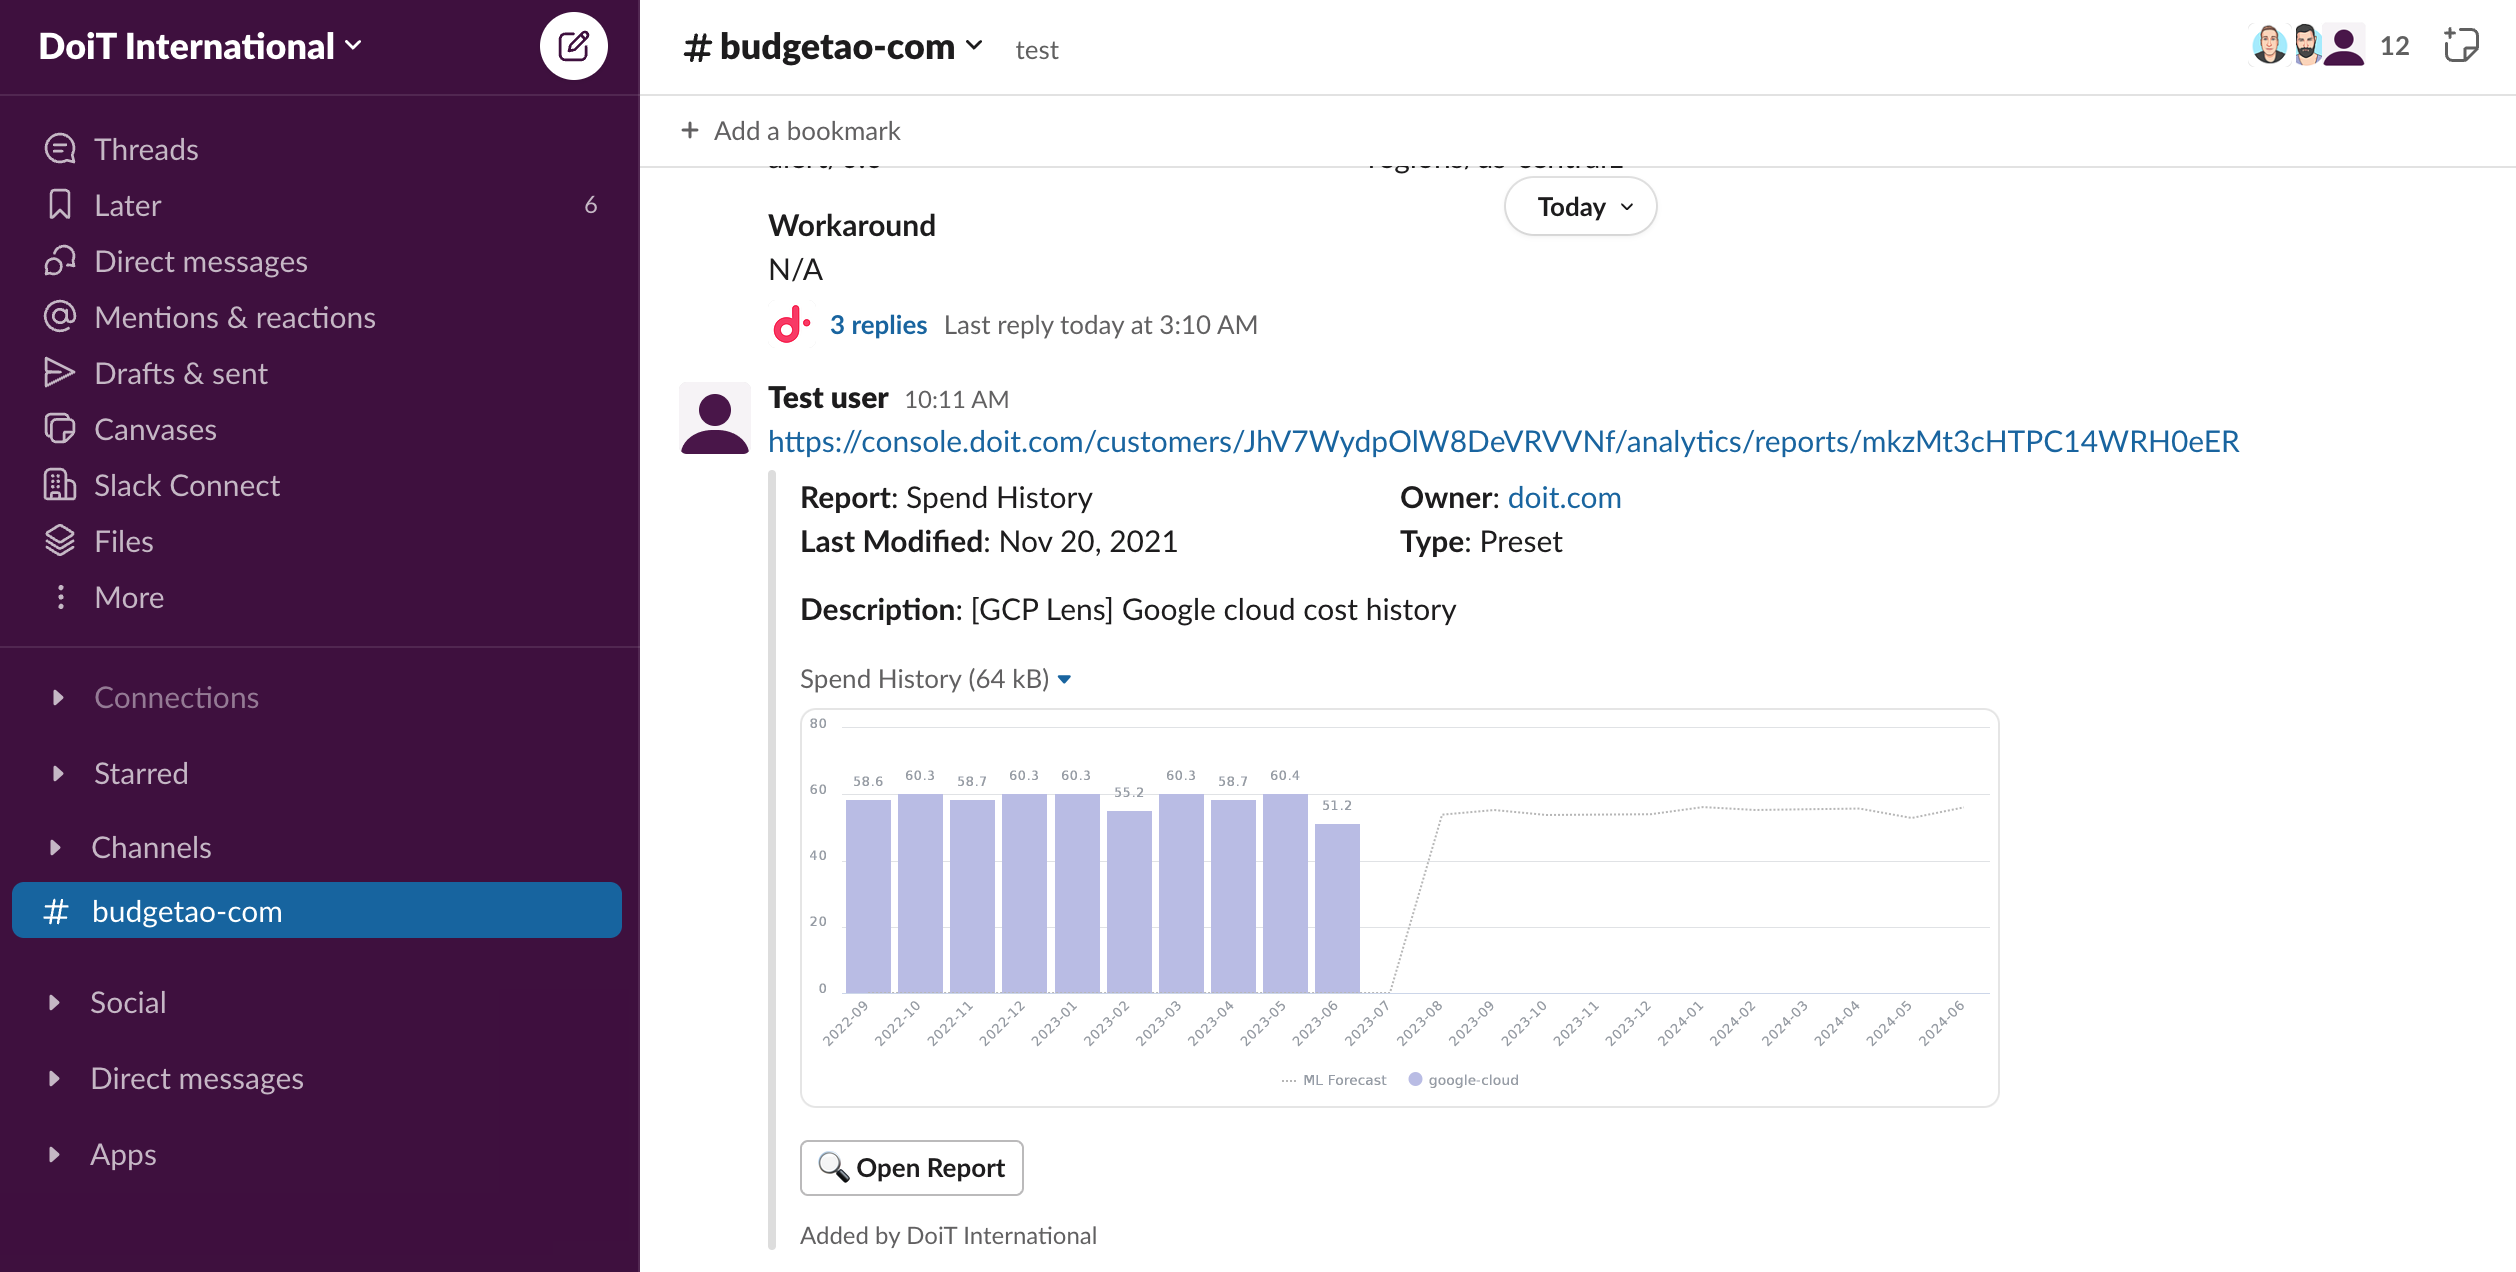Click the Open Report button
2516x1272 pixels.
pyautogui.click(x=911, y=1167)
